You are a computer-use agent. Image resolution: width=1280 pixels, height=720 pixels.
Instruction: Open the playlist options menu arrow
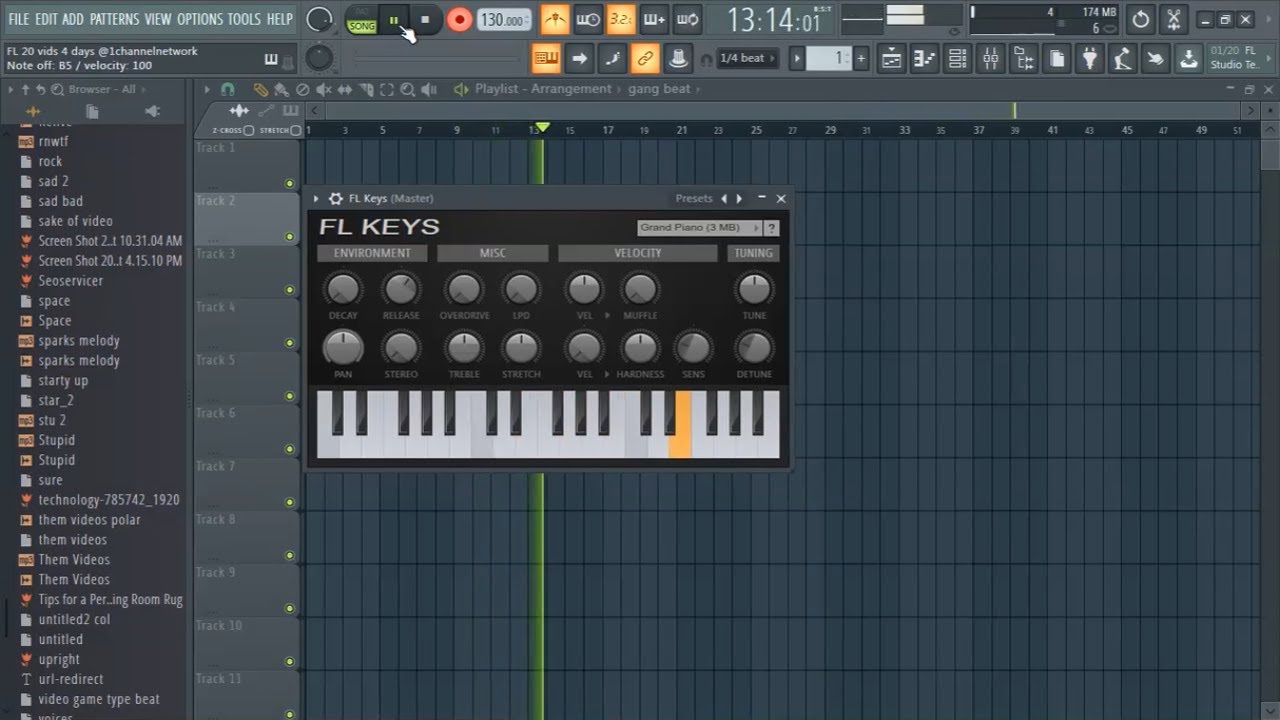pyautogui.click(x=209, y=89)
